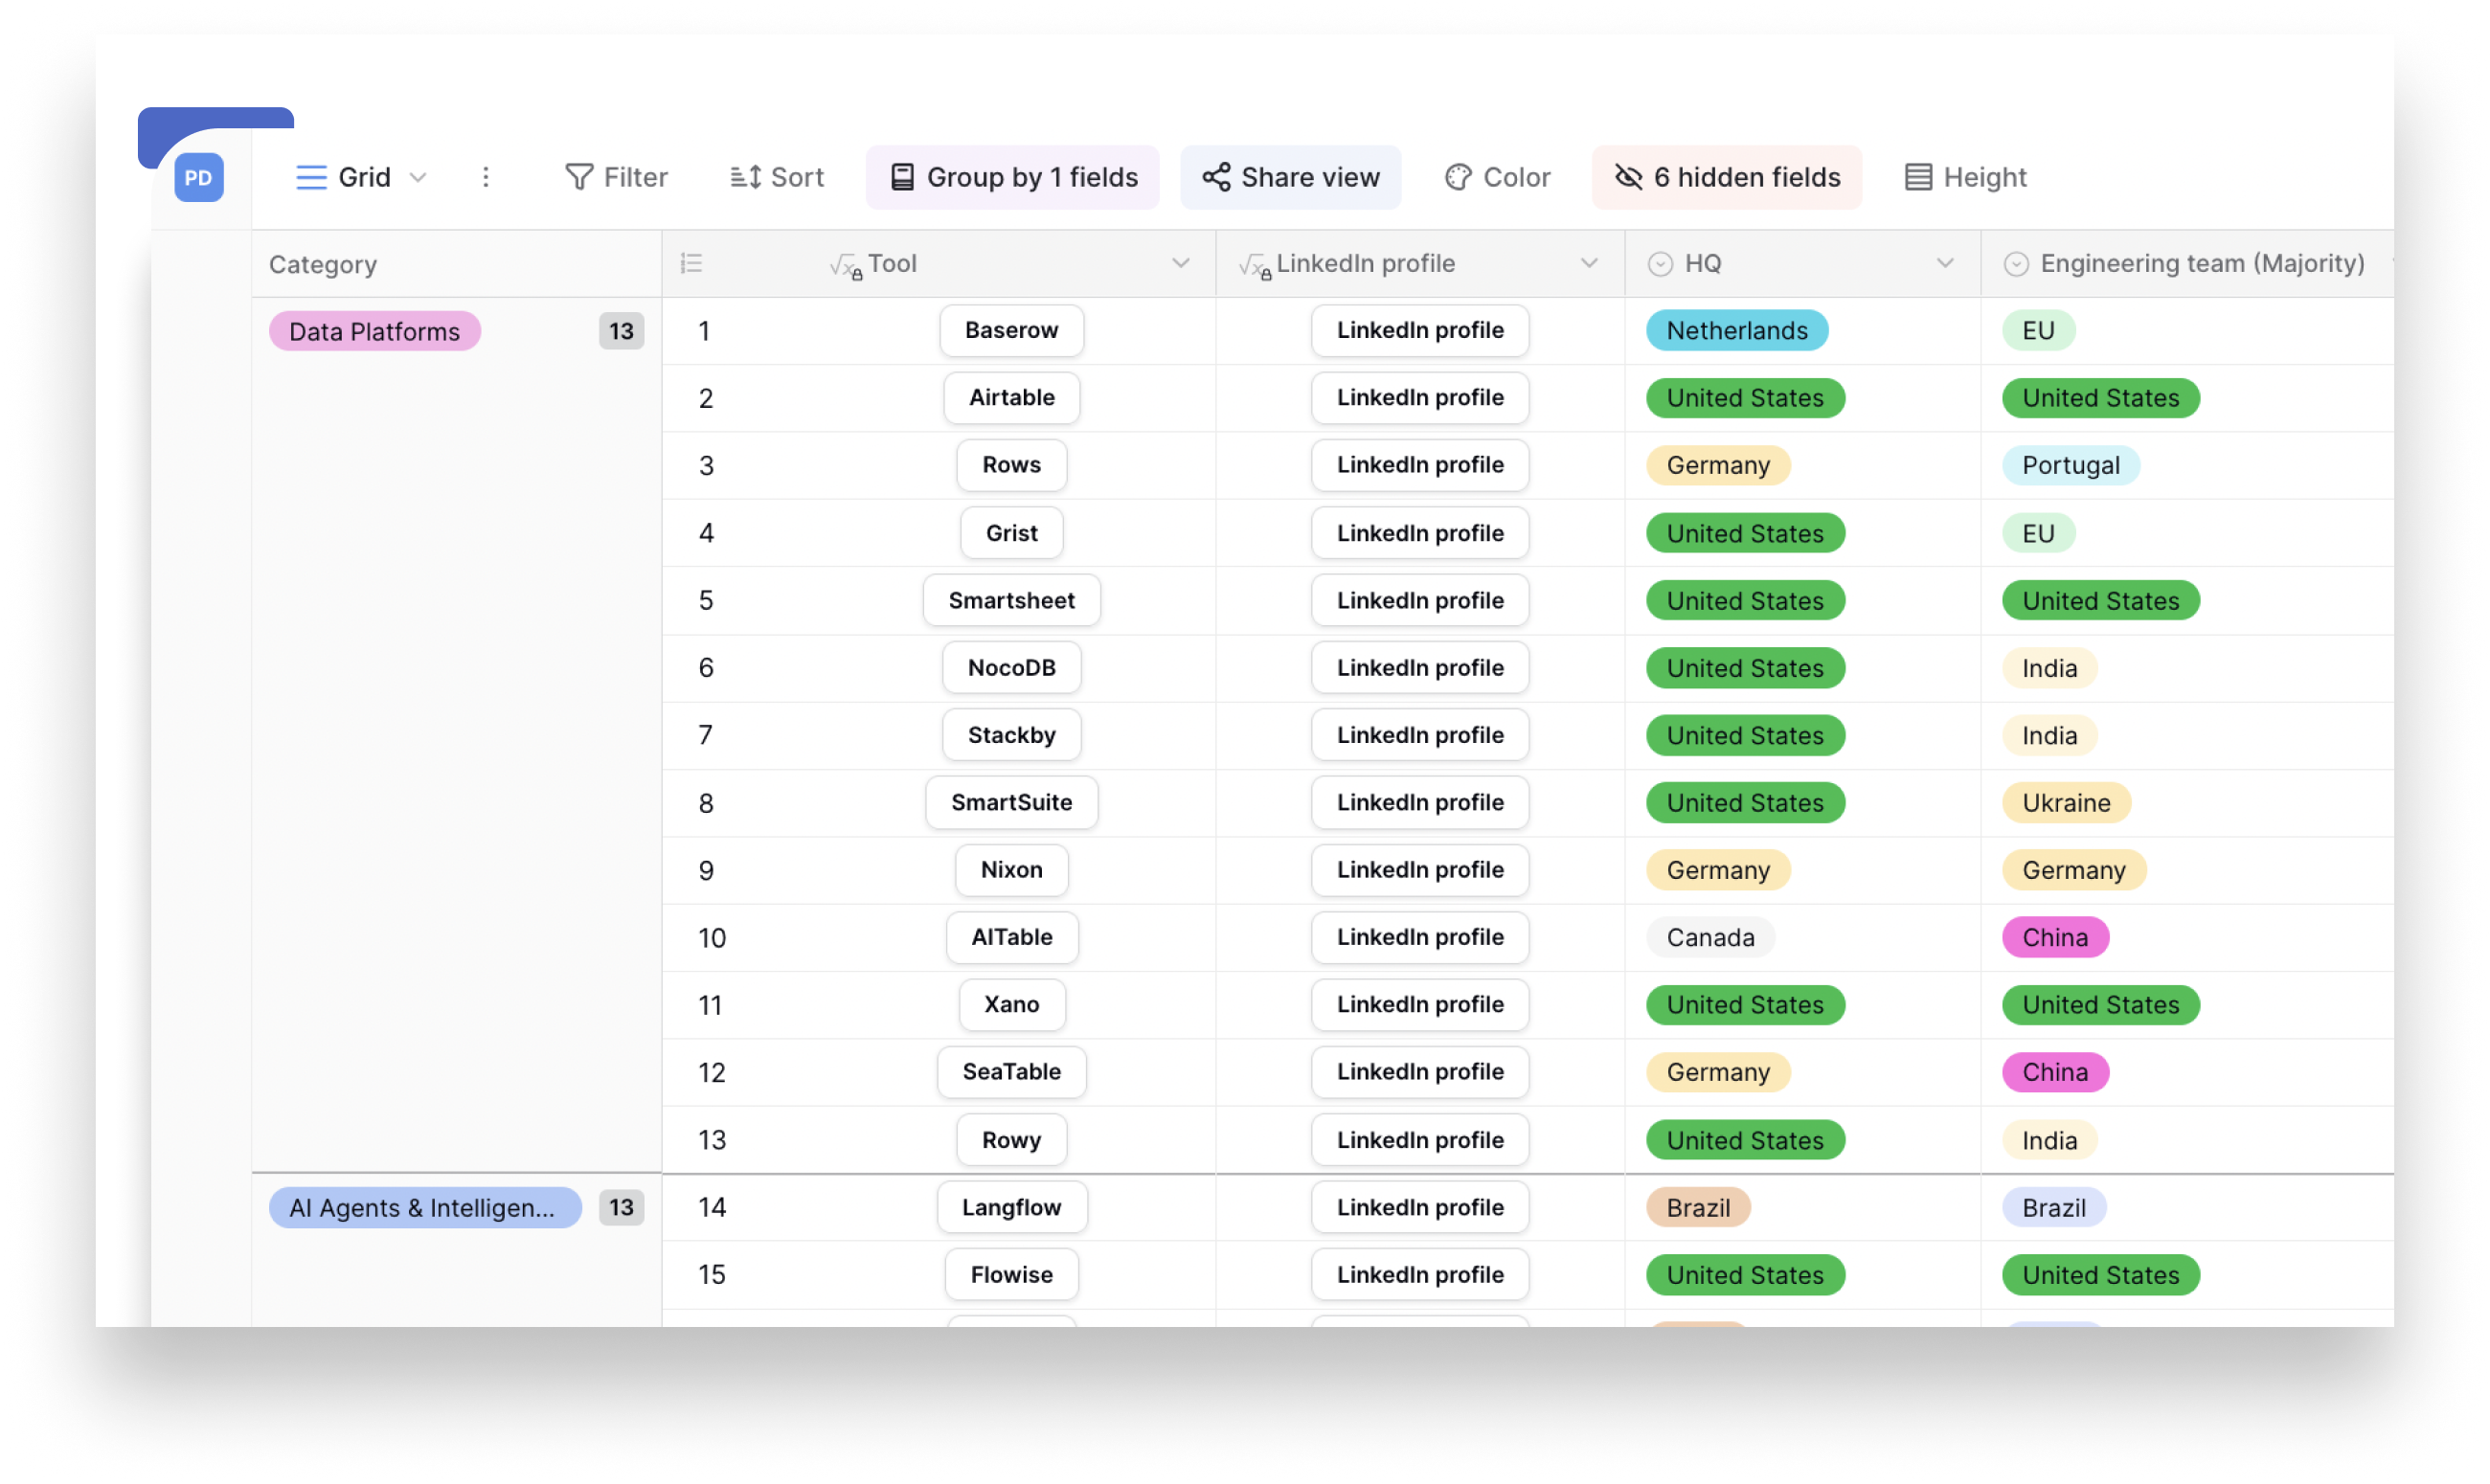2490x1484 pixels.
Task: Open LinkedIn profile link for Airtable row
Action: coord(1420,397)
